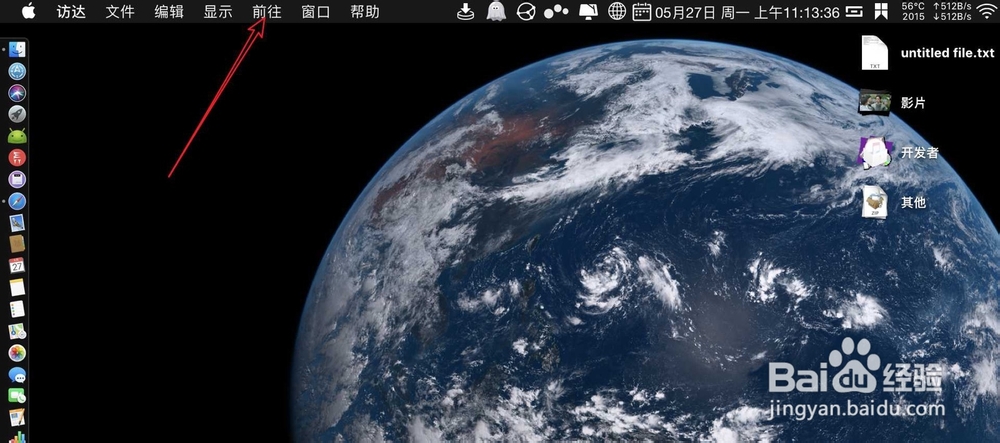The image size is (1000, 443).
Task: Open the 前往 menu
Action: coord(267,11)
